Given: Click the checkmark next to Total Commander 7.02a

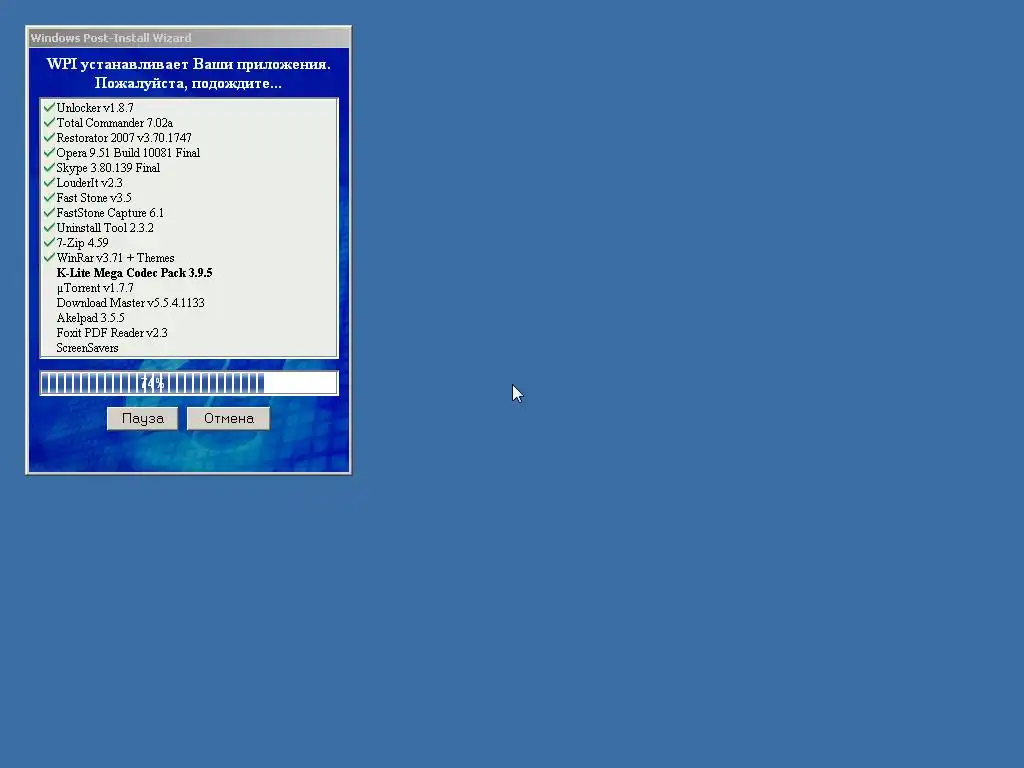Looking at the screenshot, I should pos(49,122).
